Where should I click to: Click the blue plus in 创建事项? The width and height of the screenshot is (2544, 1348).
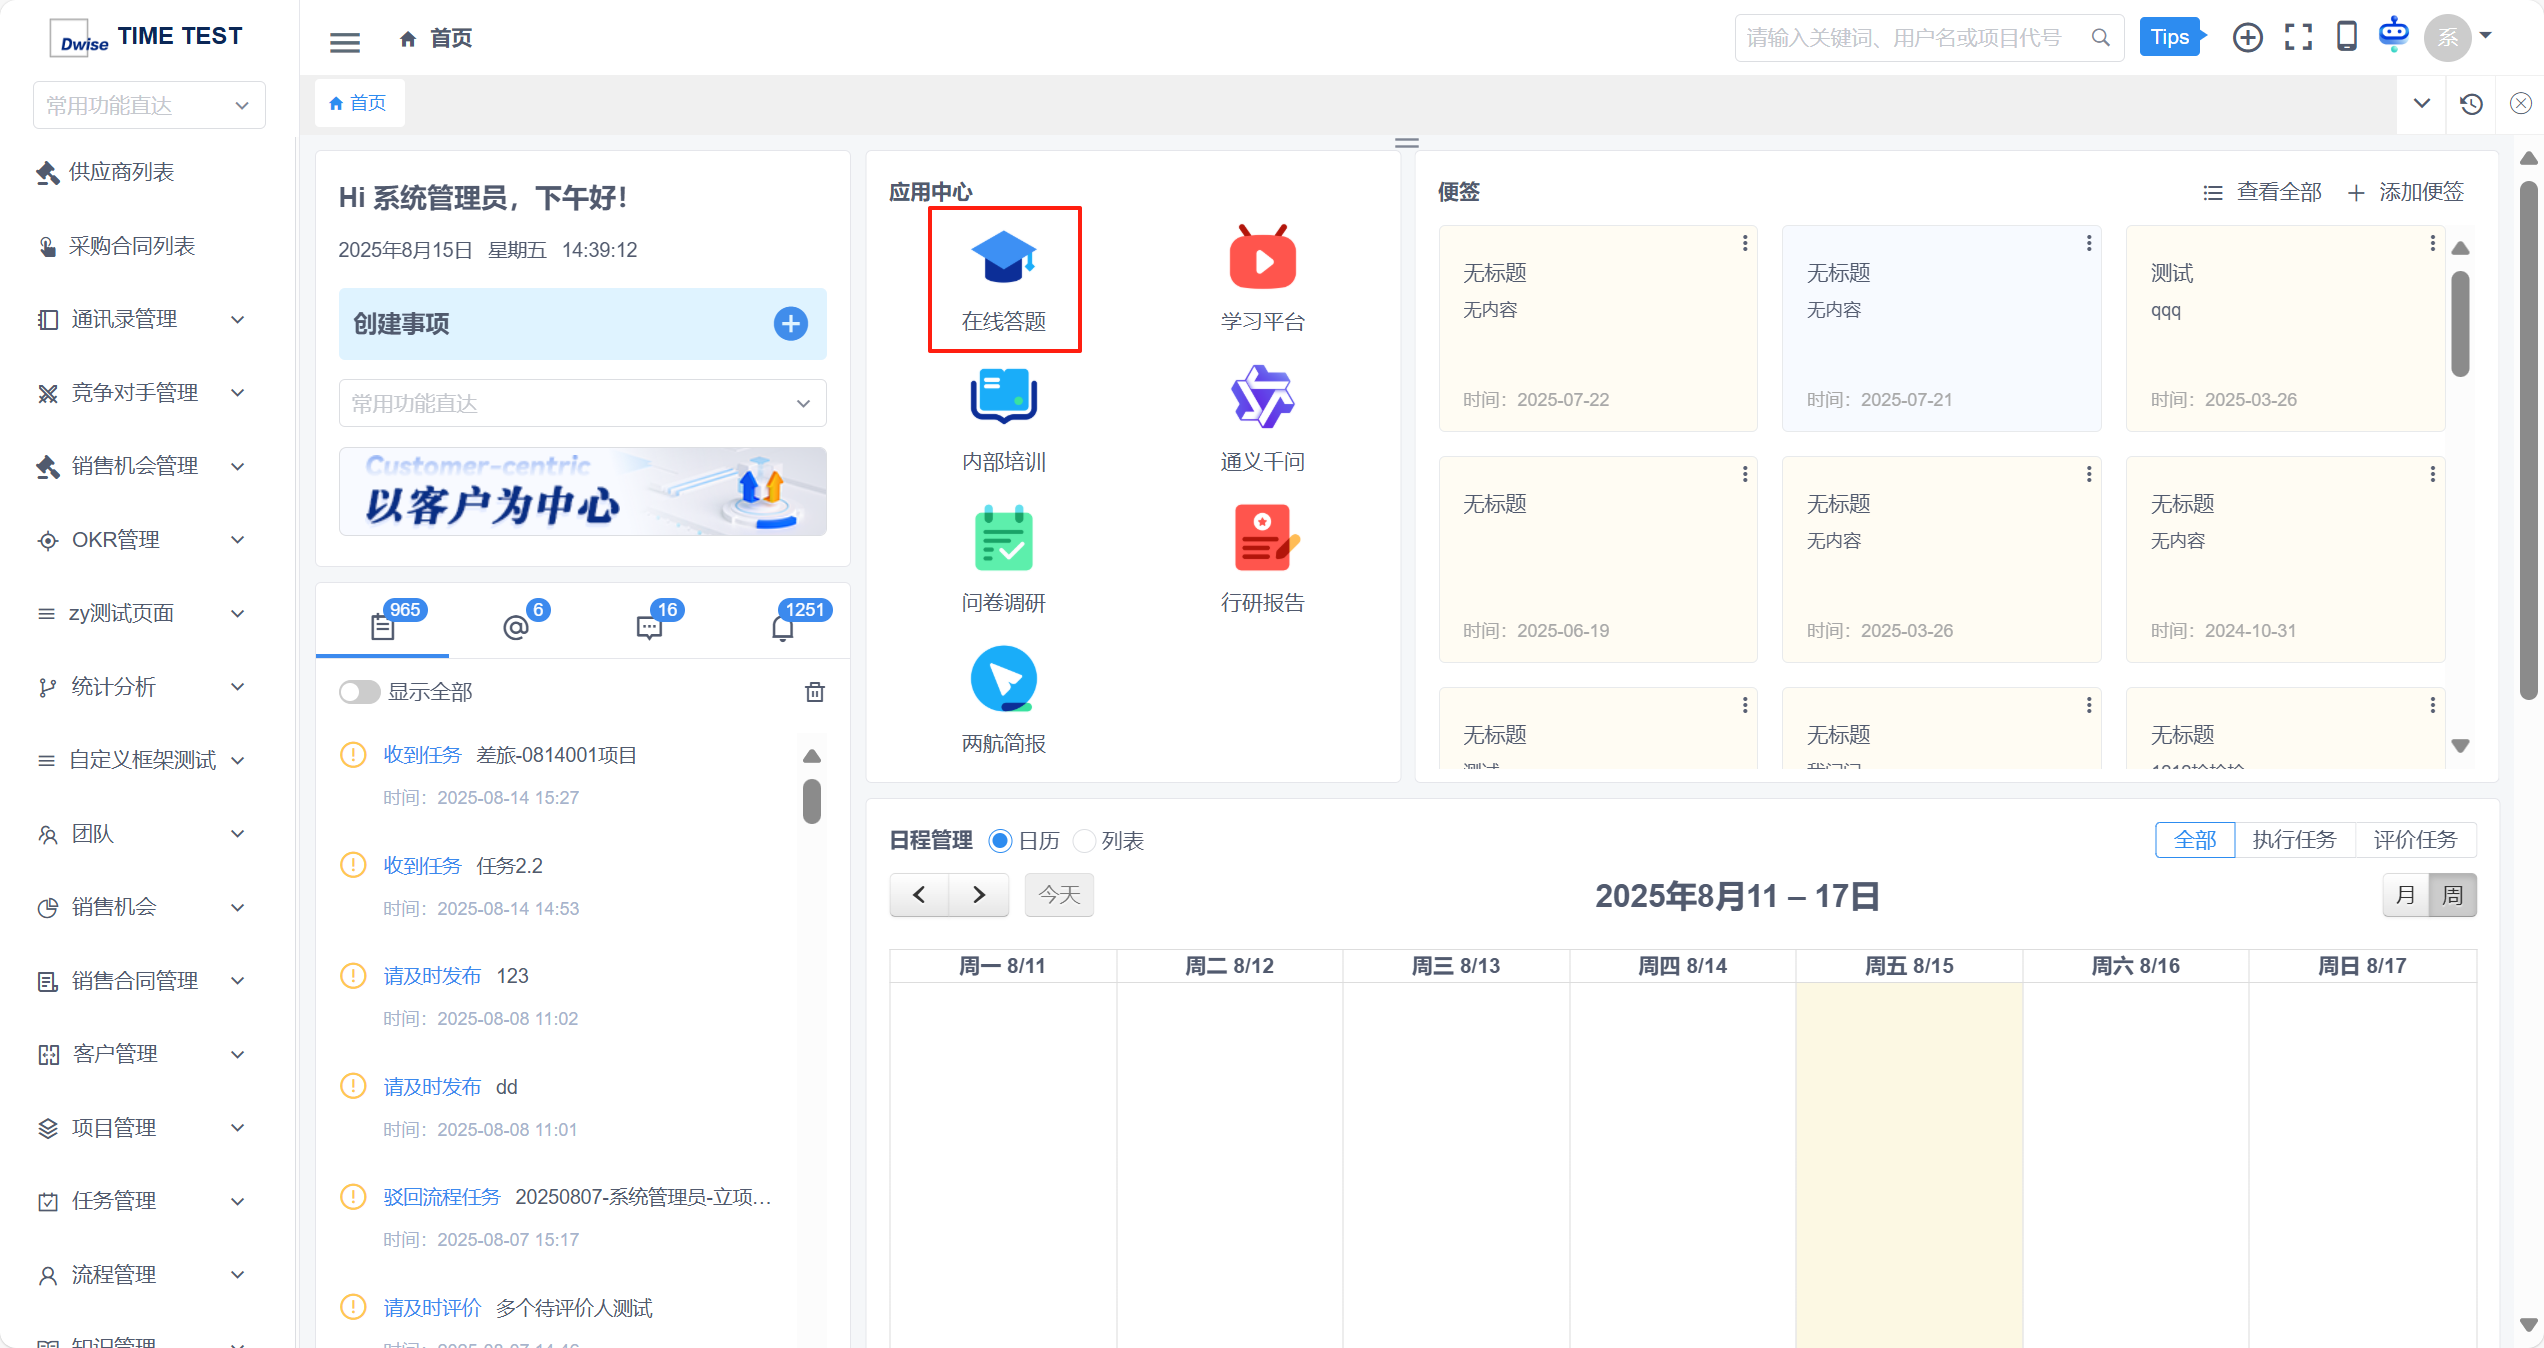click(x=790, y=324)
